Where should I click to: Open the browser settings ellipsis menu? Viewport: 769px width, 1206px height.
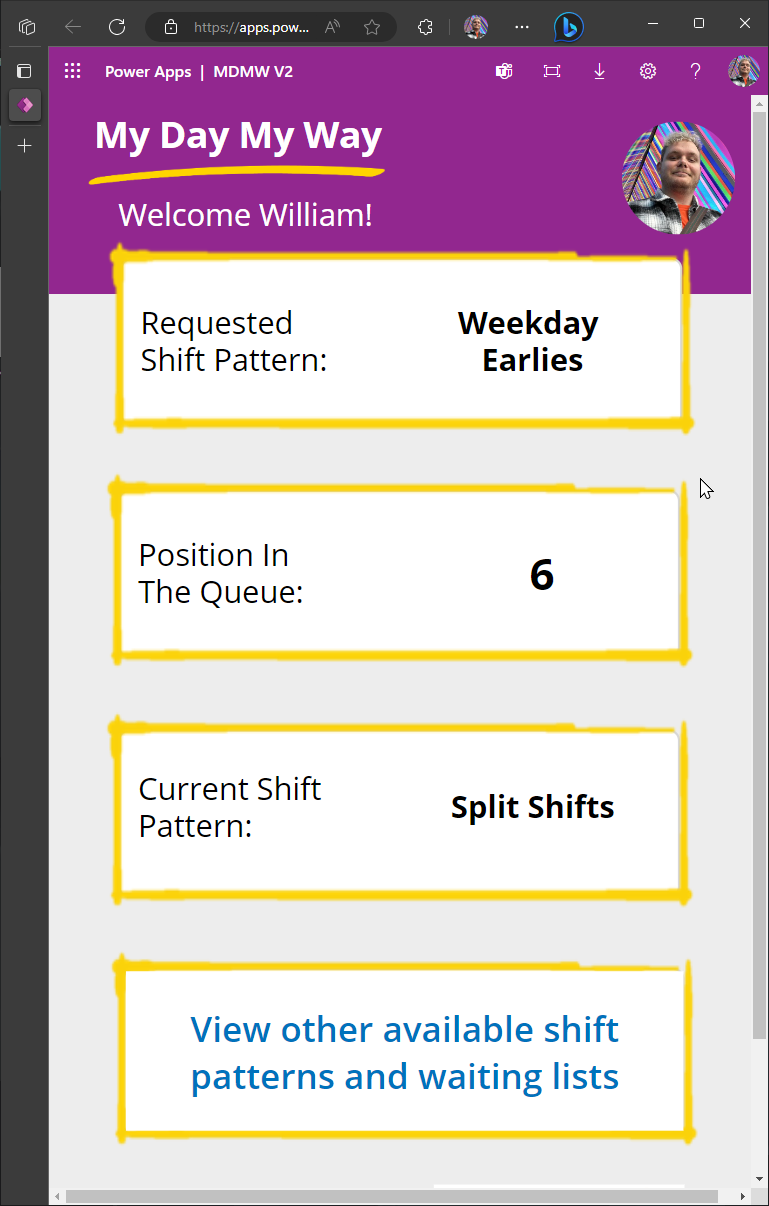[x=521, y=27]
